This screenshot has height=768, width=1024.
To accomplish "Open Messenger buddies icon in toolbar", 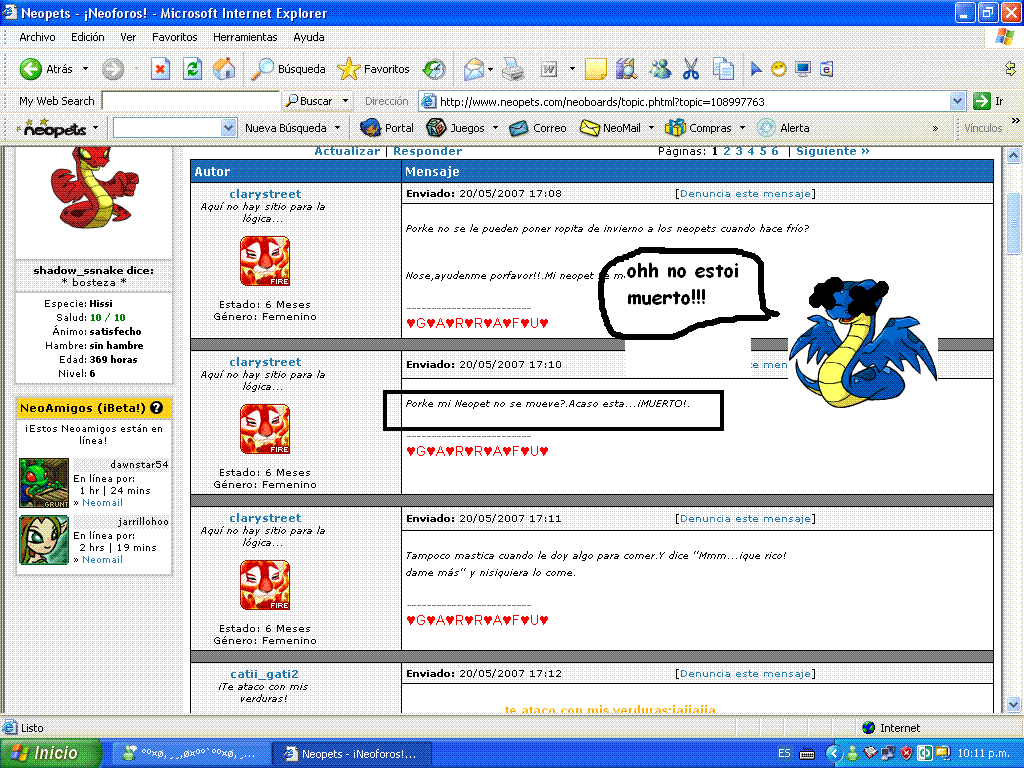I will (660, 69).
